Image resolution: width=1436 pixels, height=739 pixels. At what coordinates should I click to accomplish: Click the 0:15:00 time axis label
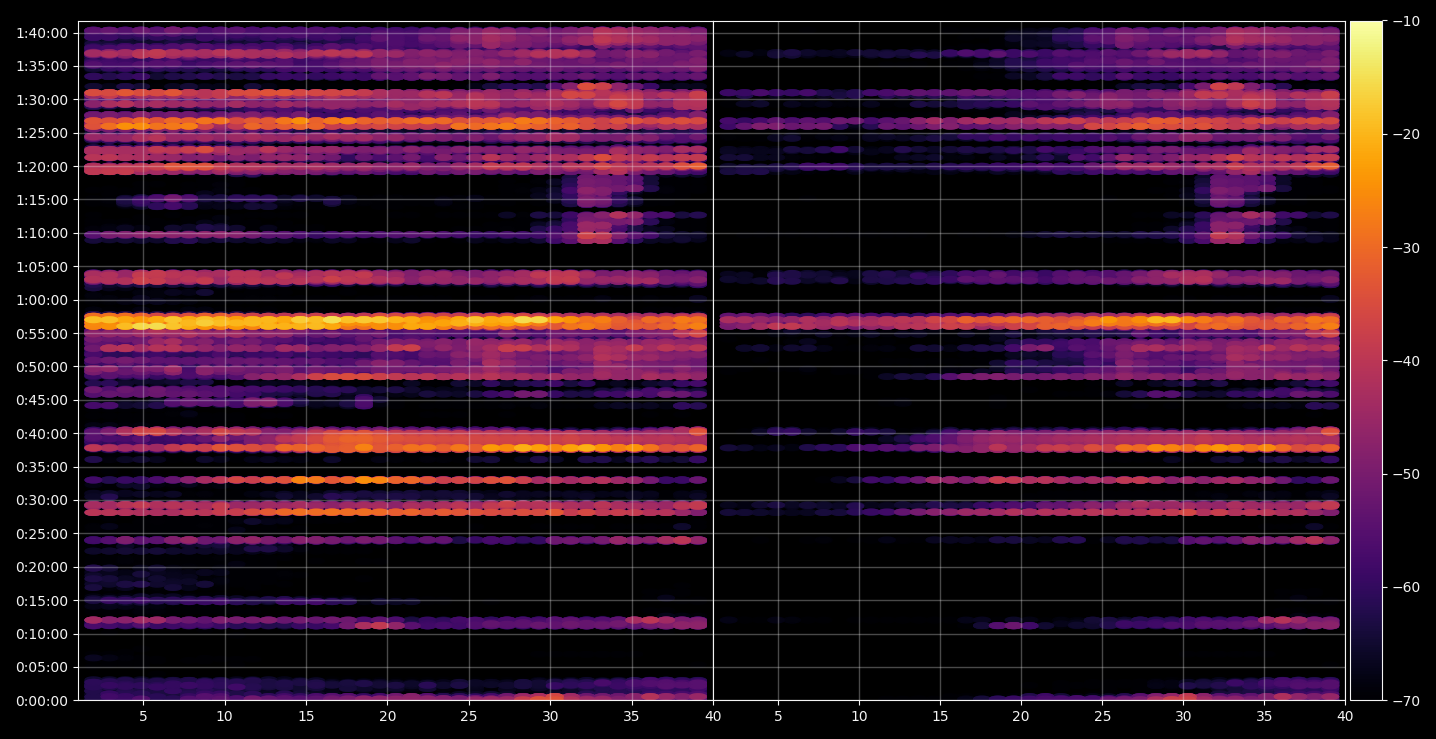(42, 601)
